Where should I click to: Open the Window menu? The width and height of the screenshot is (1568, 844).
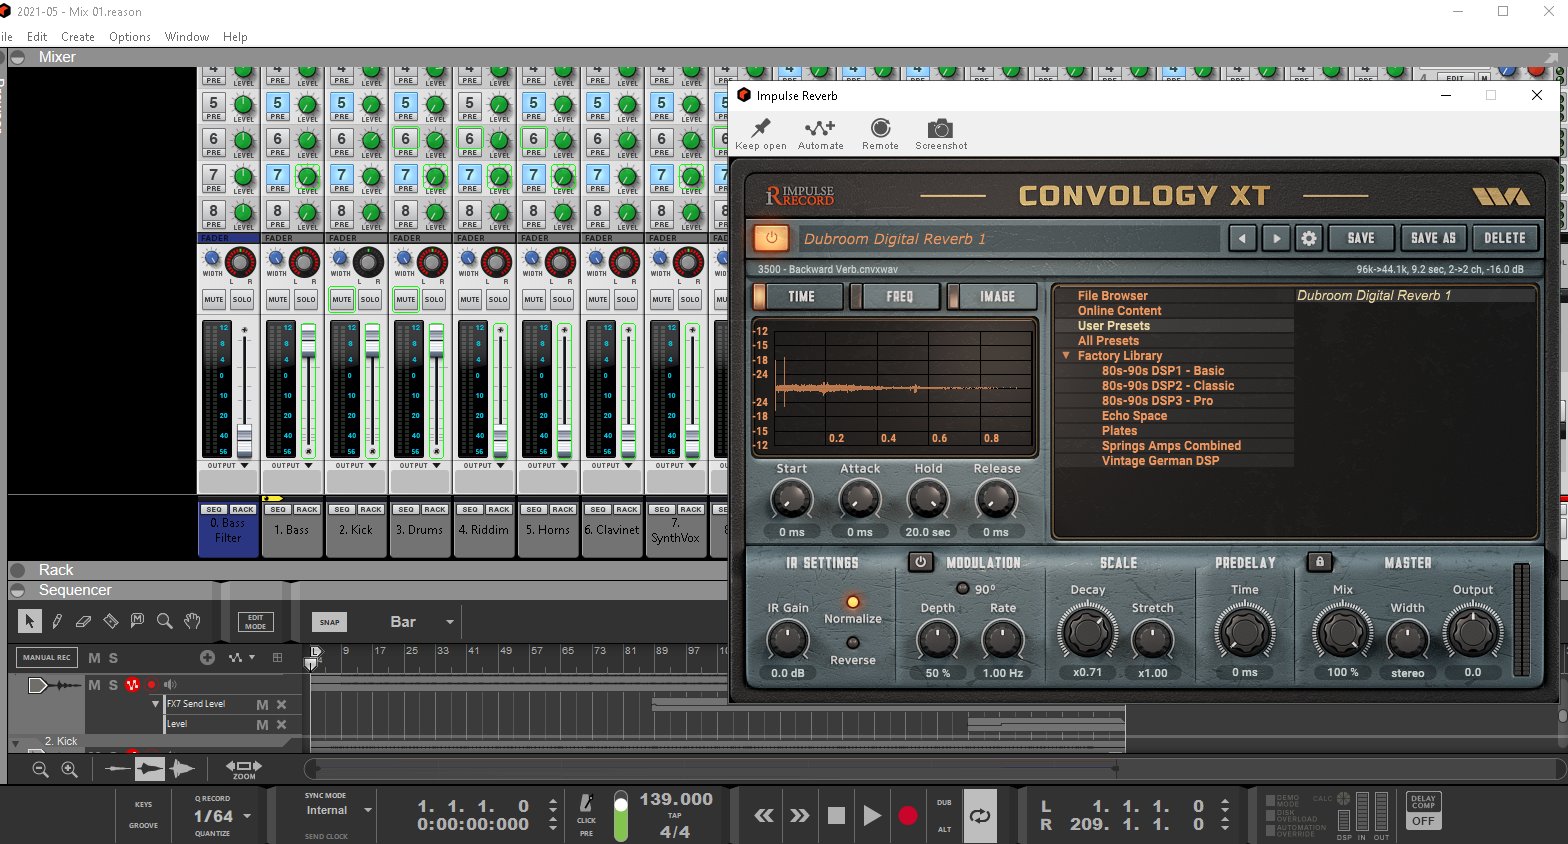point(187,37)
